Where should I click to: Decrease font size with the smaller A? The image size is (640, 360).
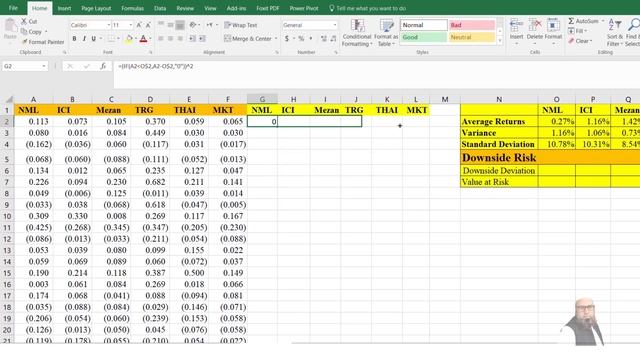point(148,25)
